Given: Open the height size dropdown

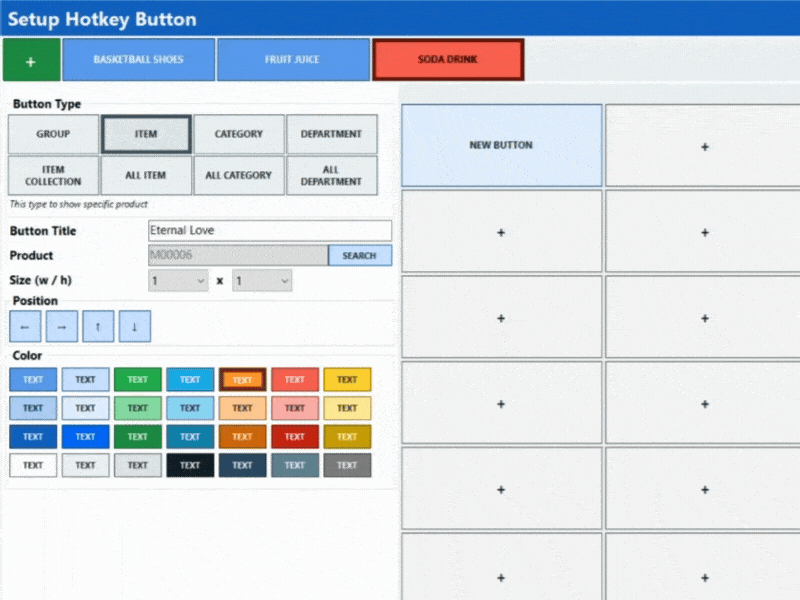Looking at the screenshot, I should point(262,282).
